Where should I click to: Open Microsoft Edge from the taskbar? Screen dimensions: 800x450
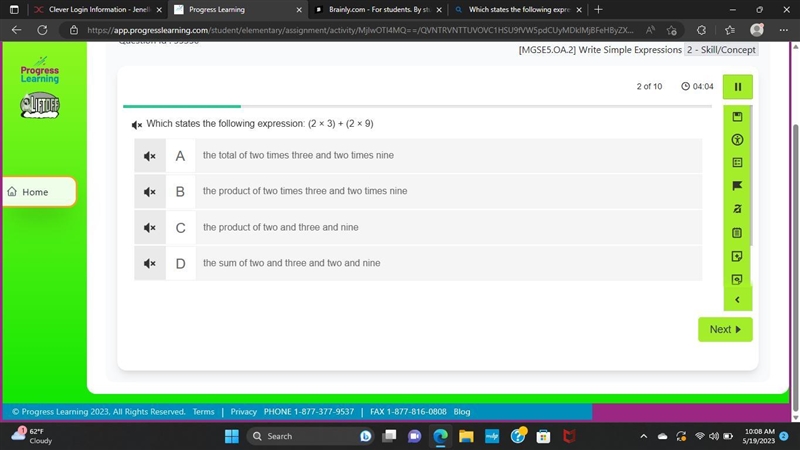coord(440,436)
